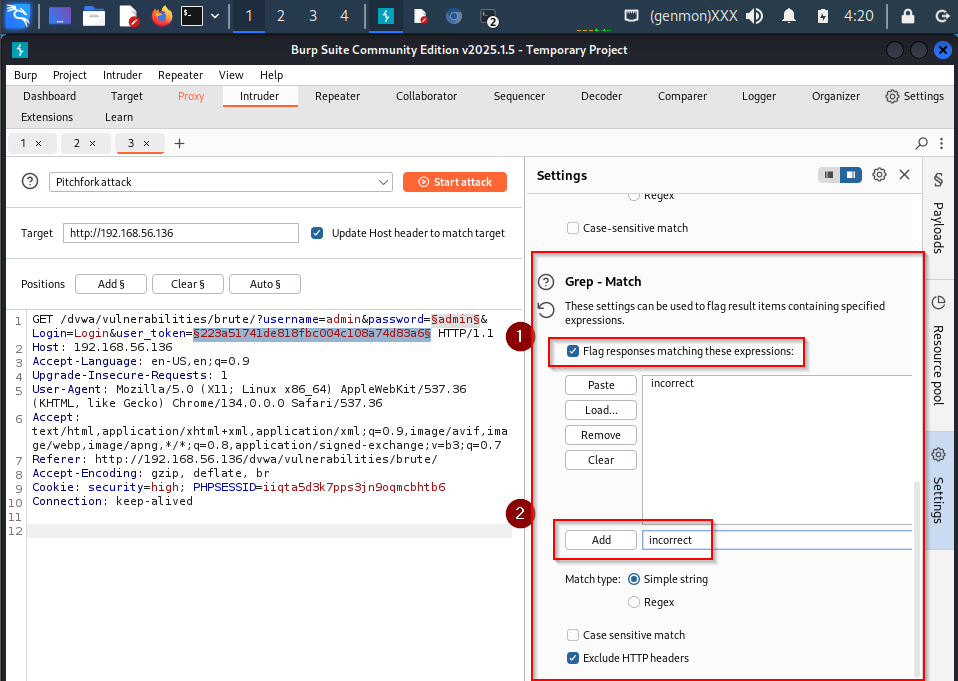Open the terminal emulator panel icon
958x681 pixels.
click(x=191, y=16)
